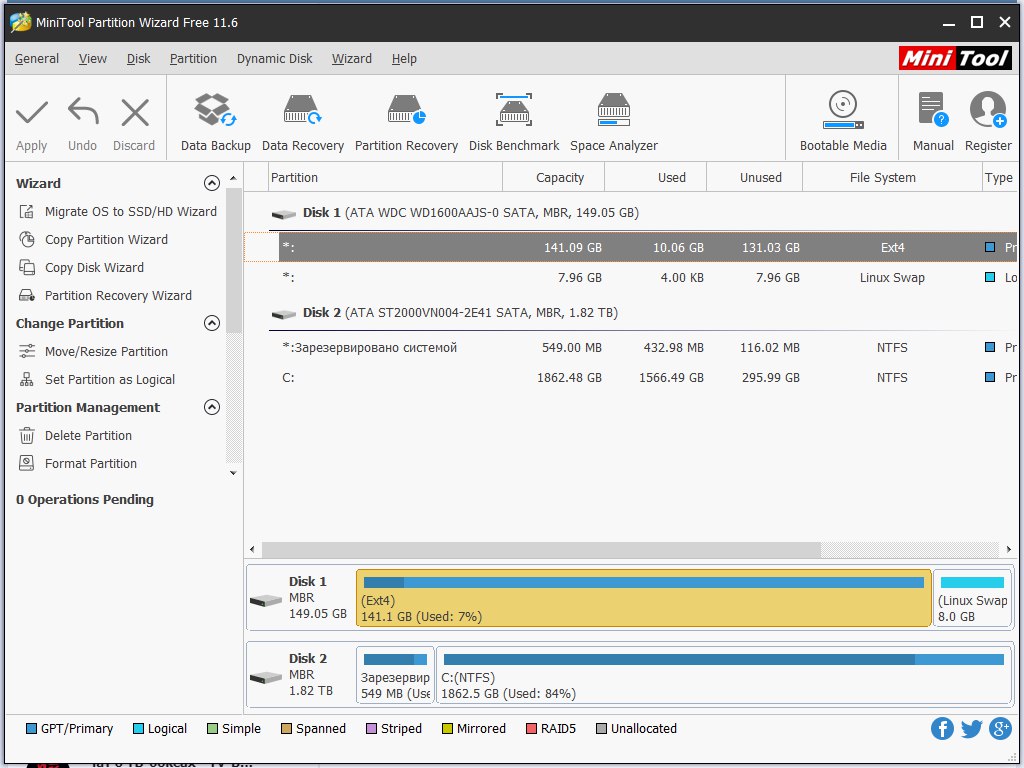
Task: Click the GPT/Primary legend color swatch
Action: coord(31,729)
